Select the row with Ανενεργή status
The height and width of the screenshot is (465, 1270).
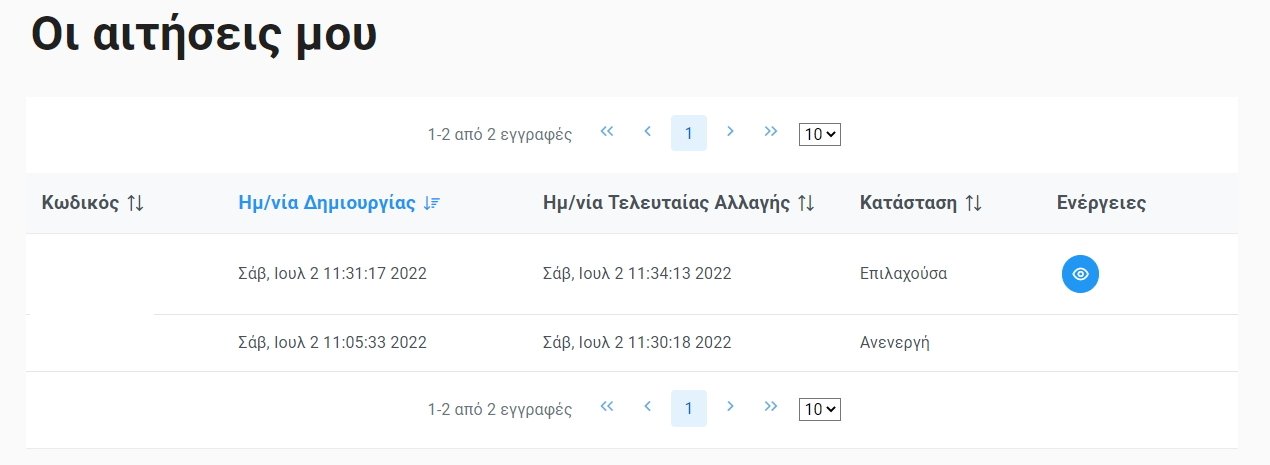point(632,343)
